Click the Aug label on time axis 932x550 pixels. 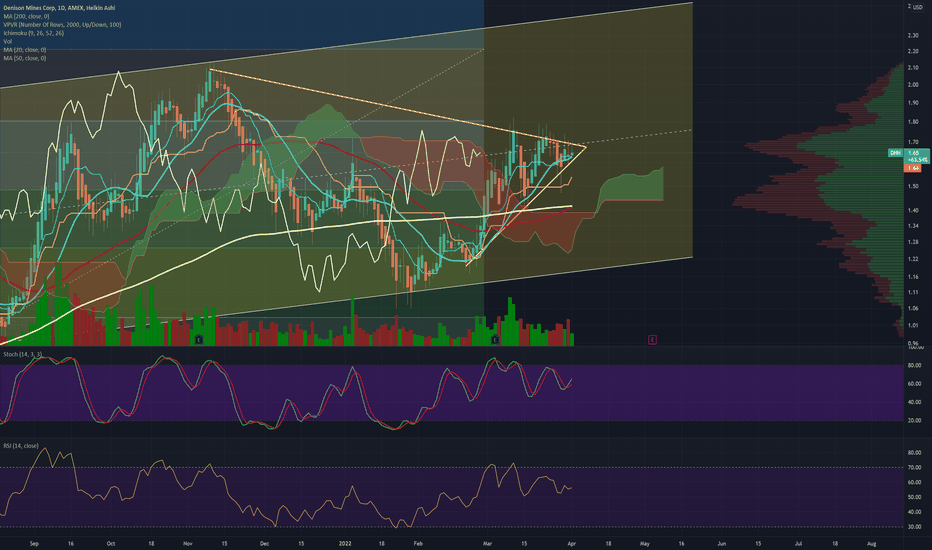tap(871, 543)
